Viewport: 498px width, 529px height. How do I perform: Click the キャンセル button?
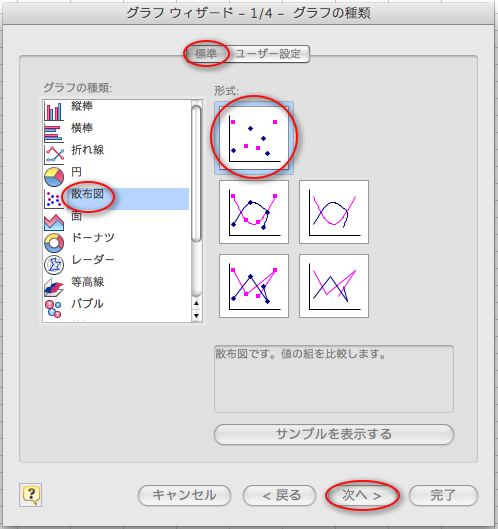tap(184, 495)
